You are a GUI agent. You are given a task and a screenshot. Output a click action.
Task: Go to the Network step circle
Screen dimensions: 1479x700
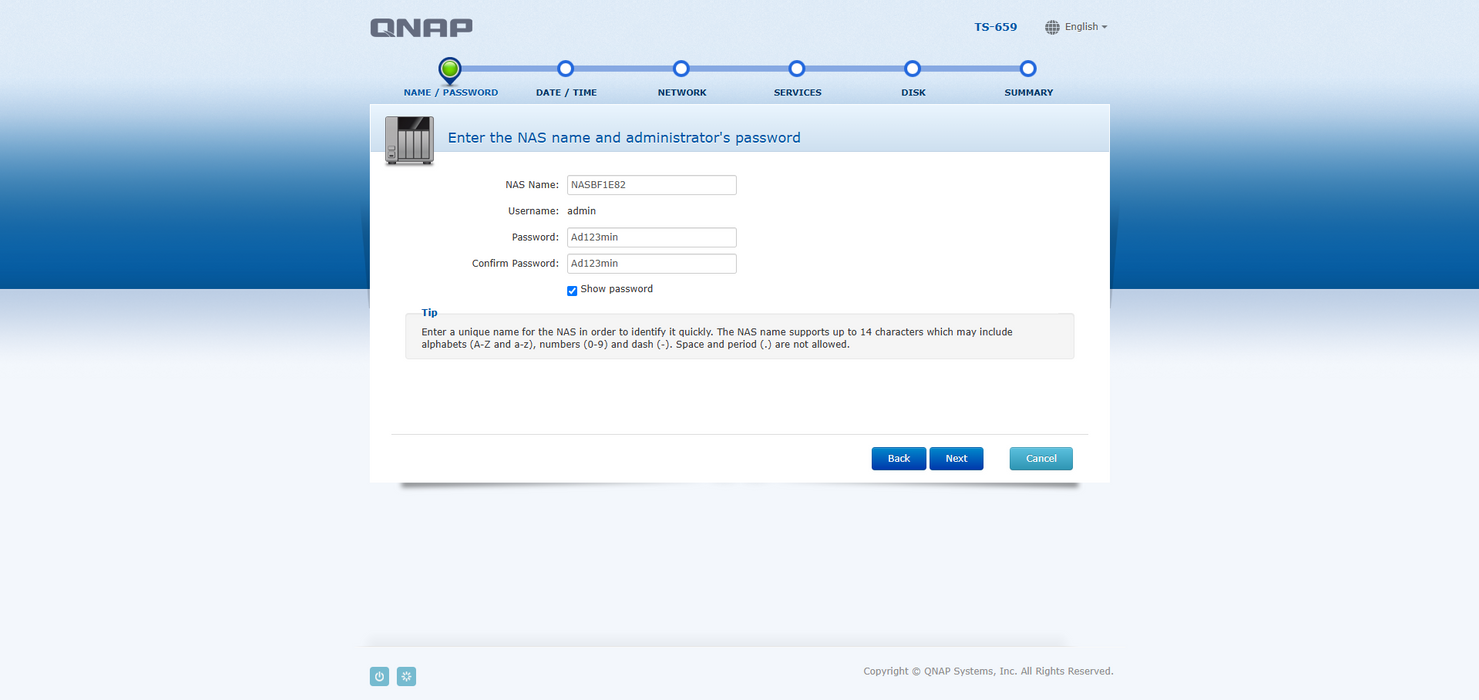[681, 68]
